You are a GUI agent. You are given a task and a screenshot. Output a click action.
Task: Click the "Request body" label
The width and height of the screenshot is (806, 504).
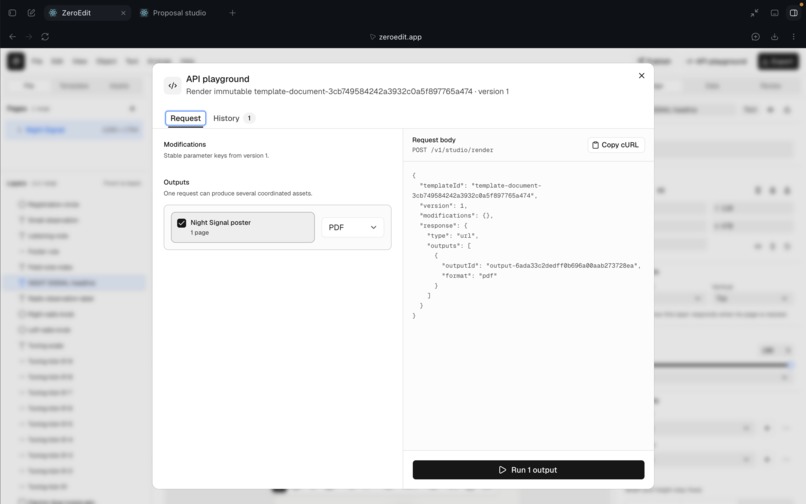point(434,140)
